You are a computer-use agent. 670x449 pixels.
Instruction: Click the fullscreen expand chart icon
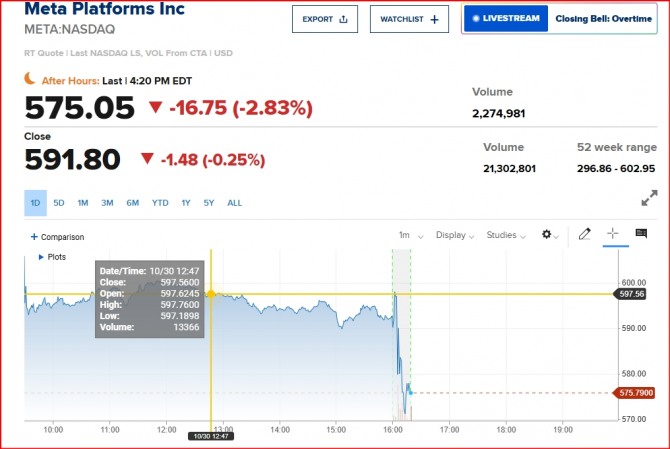[649, 198]
